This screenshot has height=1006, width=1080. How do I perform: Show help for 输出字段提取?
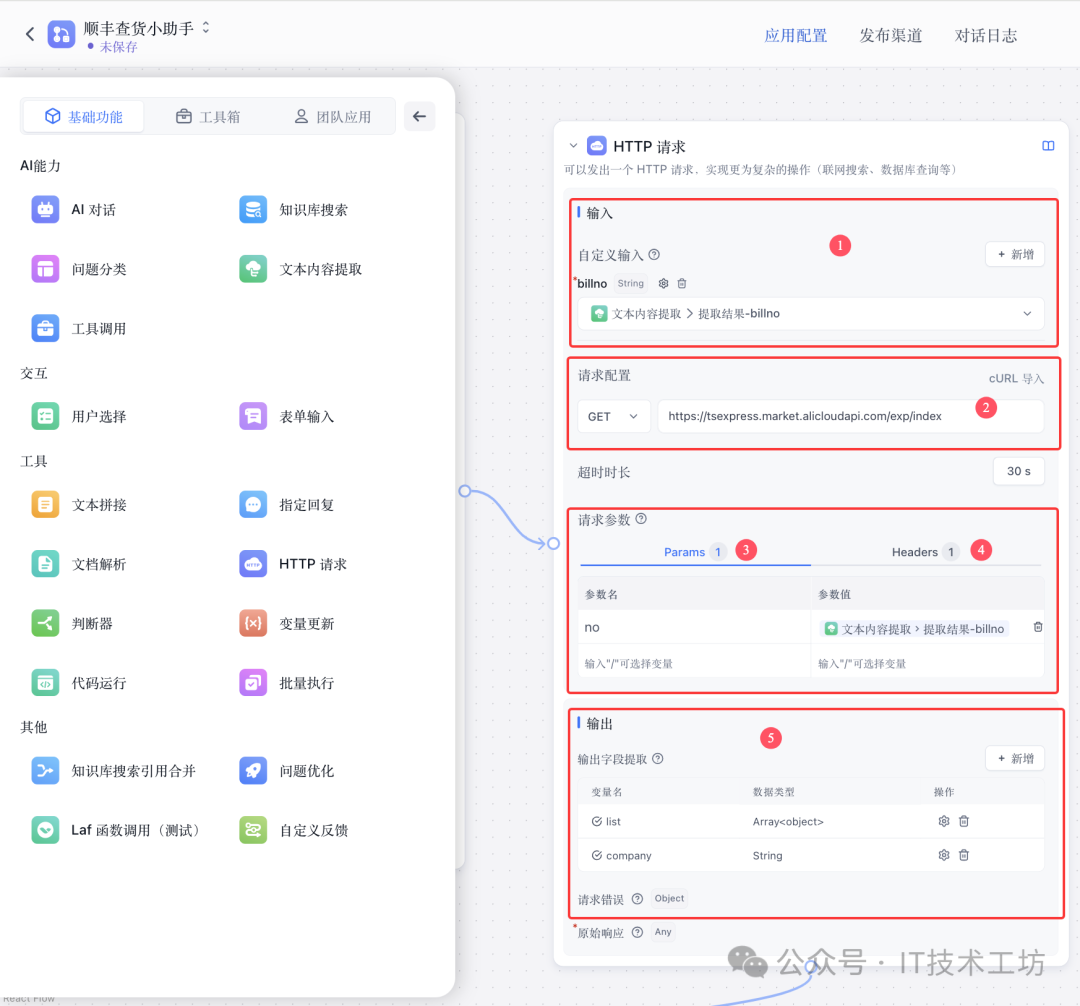(x=658, y=758)
